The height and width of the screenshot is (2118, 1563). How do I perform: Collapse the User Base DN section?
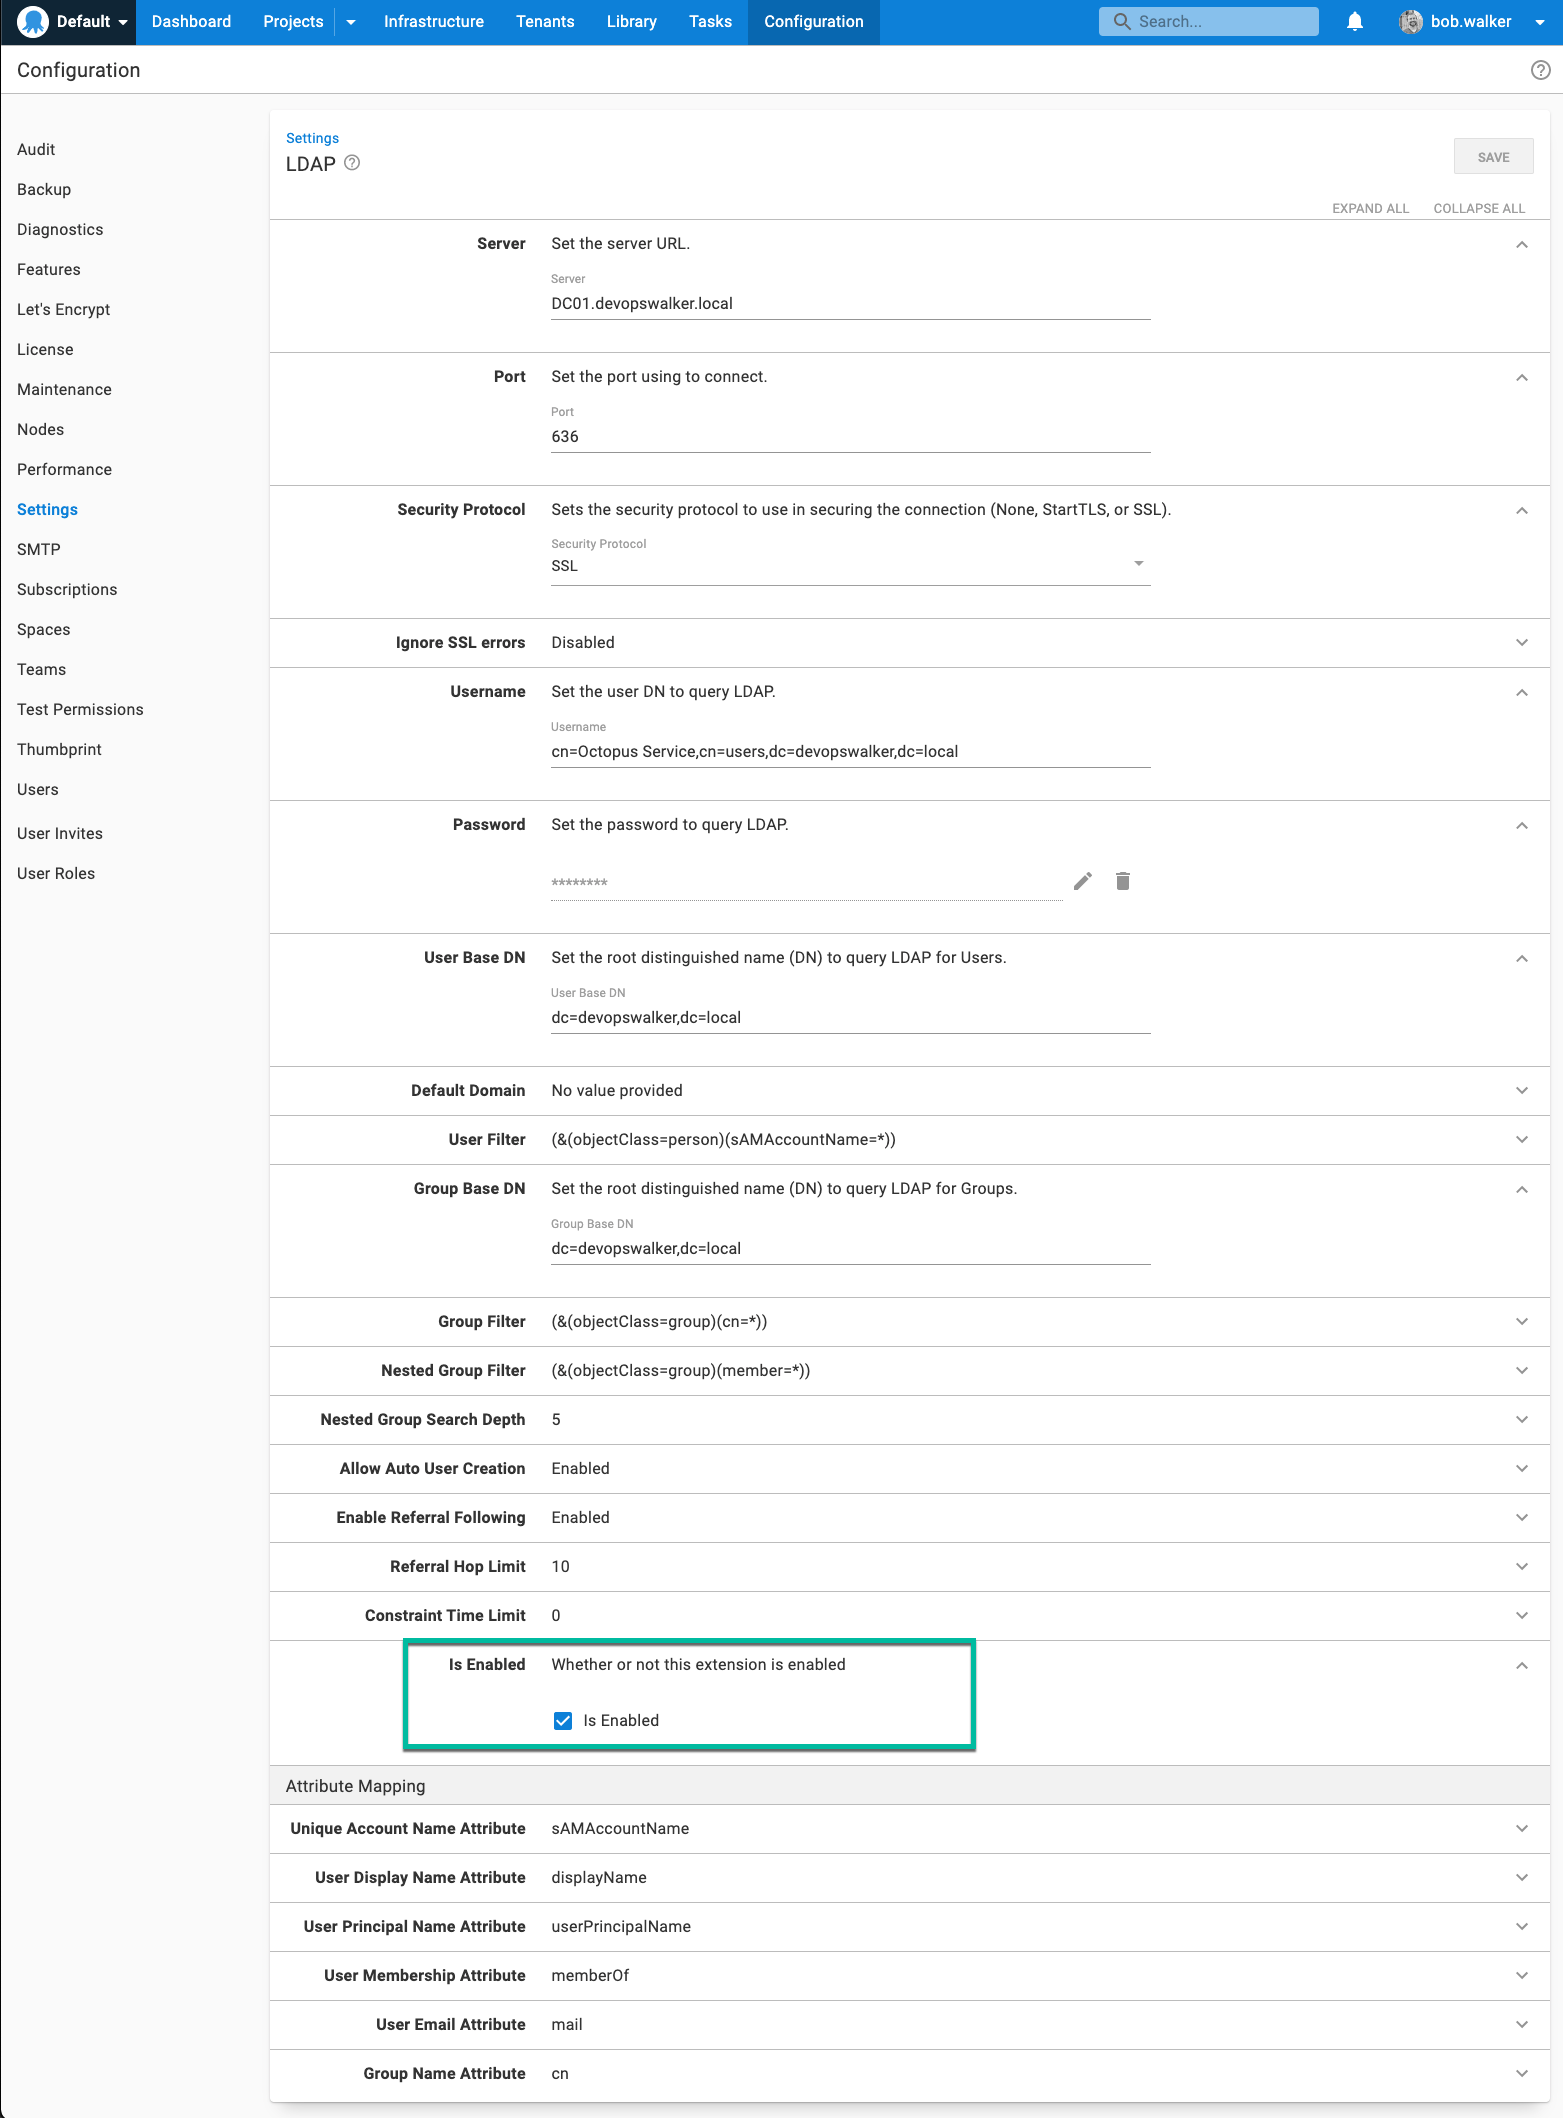(1522, 958)
